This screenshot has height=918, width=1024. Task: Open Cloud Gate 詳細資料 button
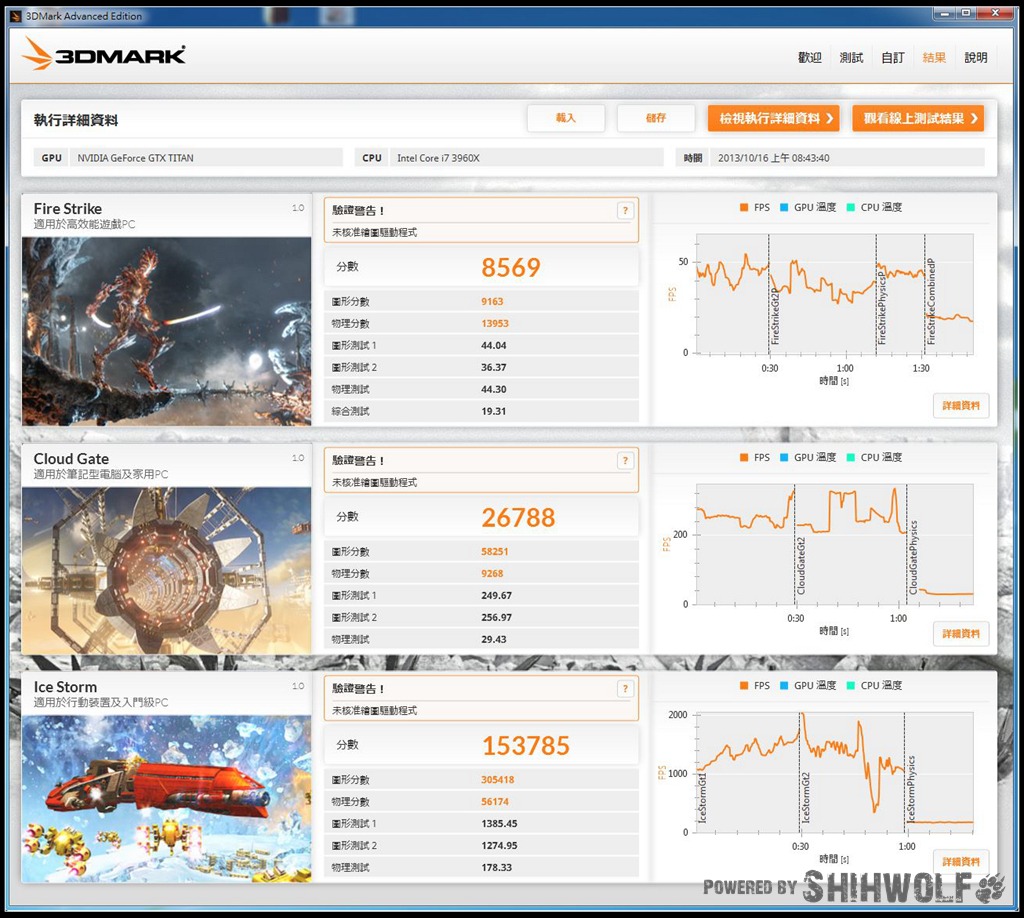pyautogui.click(x=961, y=633)
